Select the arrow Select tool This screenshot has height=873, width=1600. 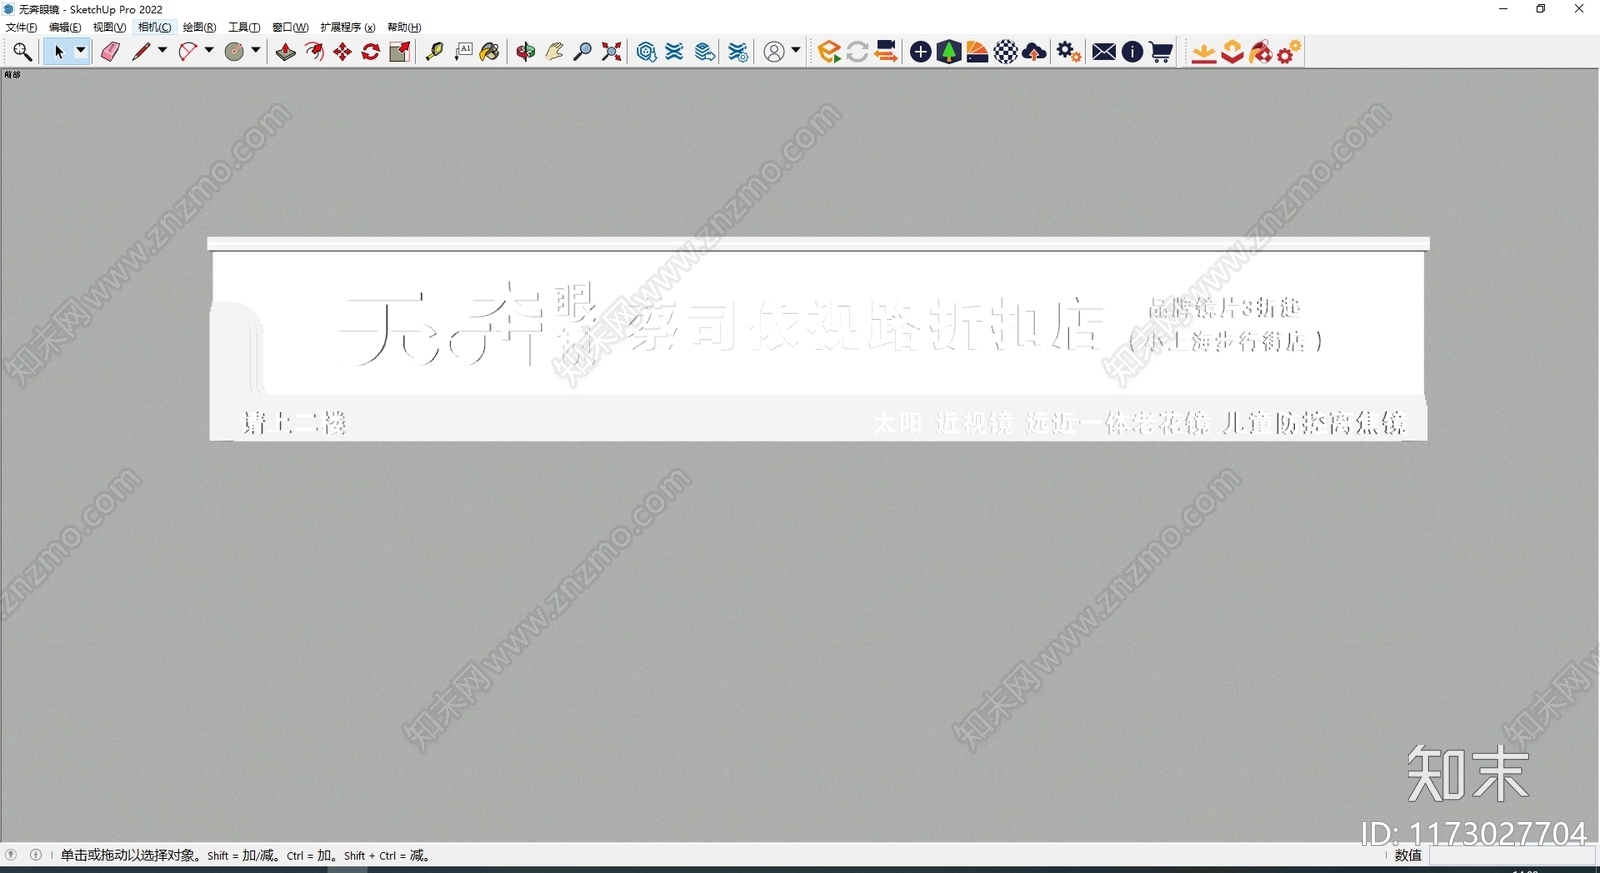pos(58,52)
